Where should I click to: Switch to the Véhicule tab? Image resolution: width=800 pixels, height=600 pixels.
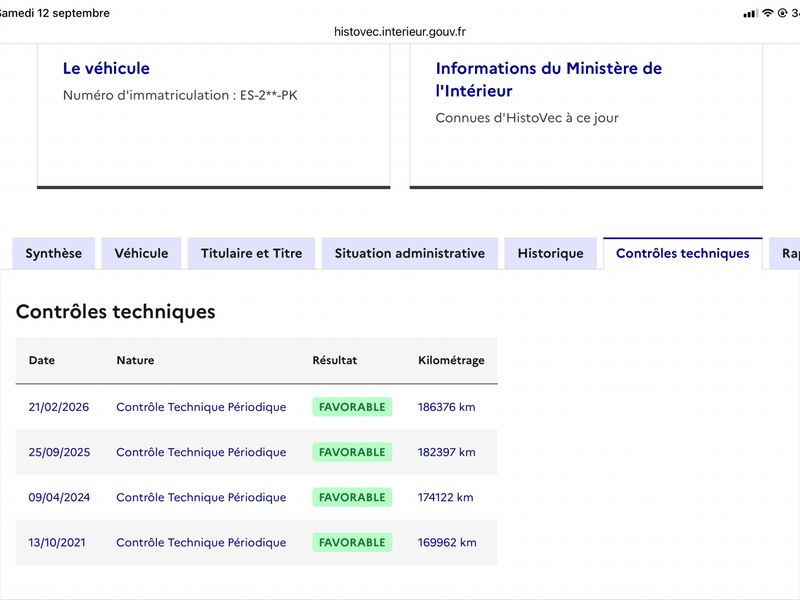coord(141,254)
